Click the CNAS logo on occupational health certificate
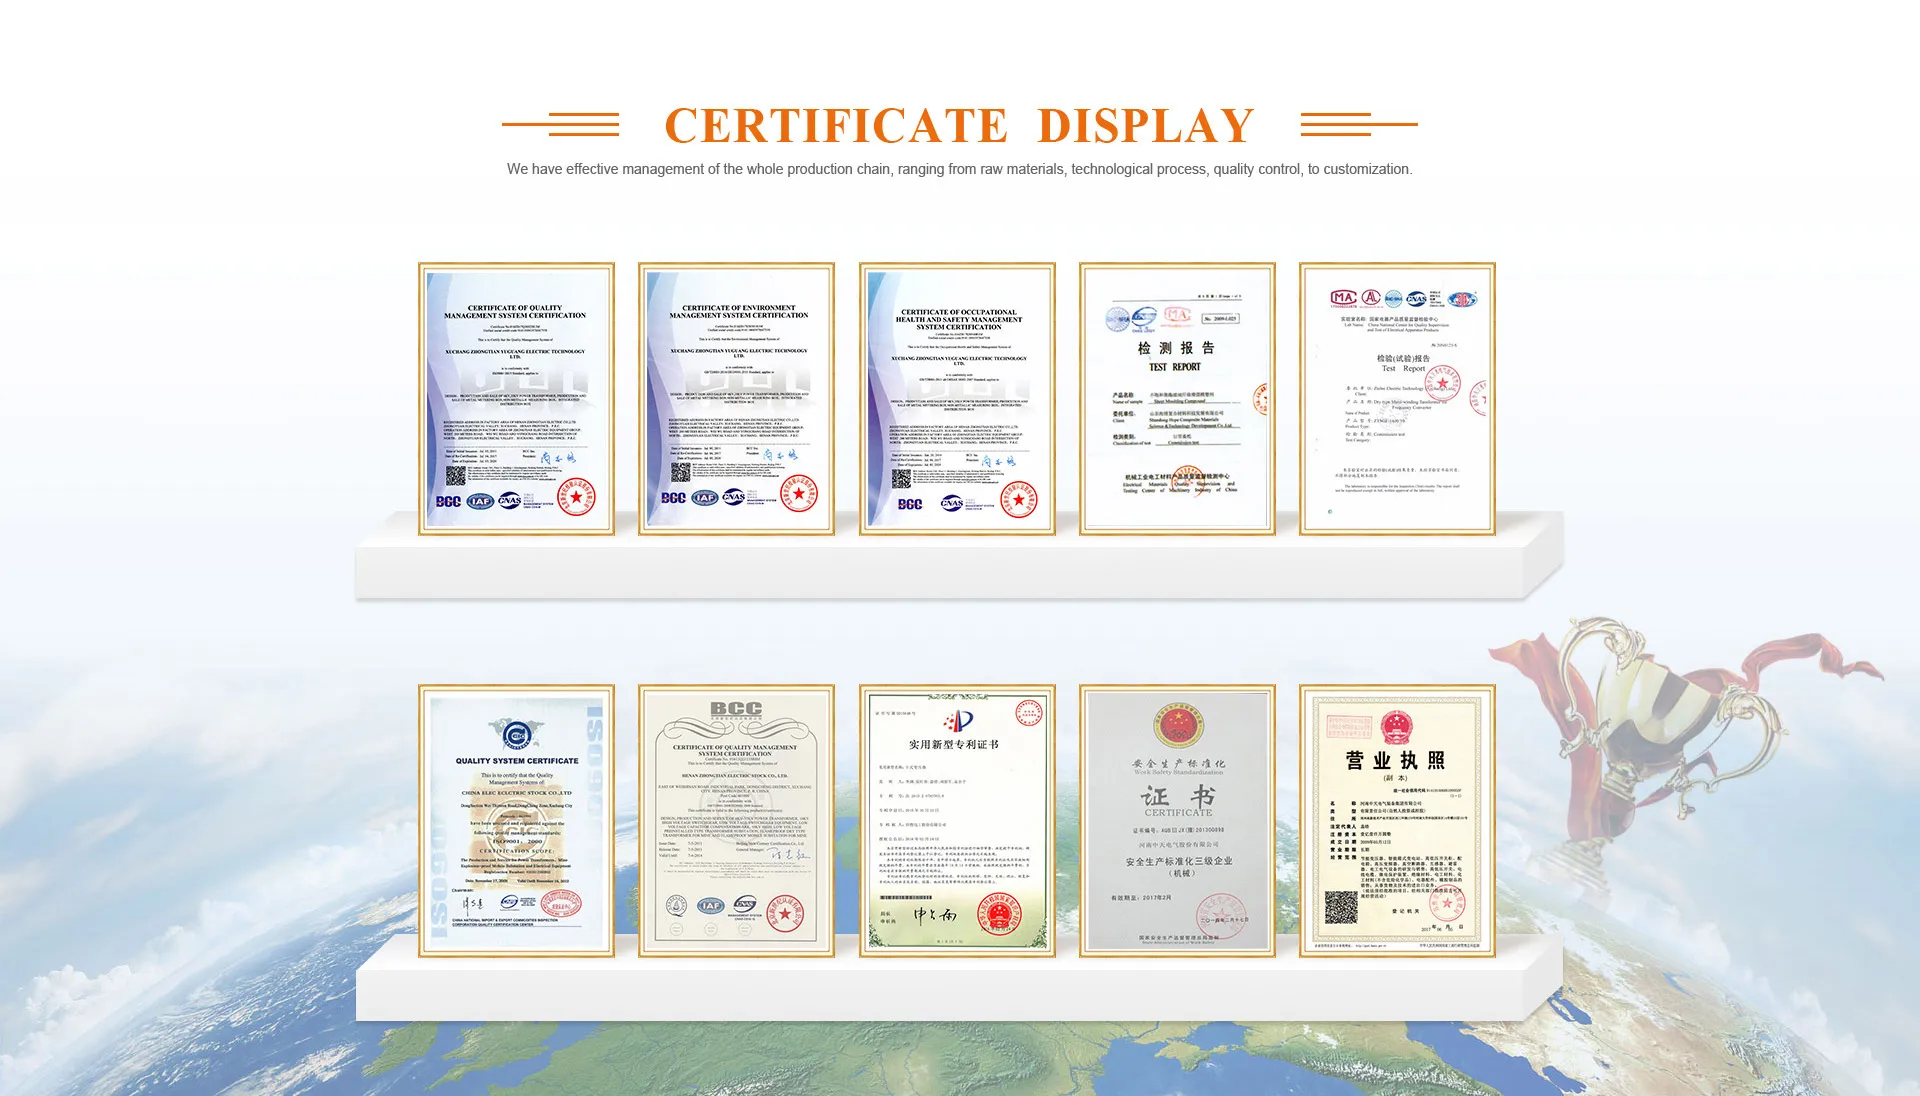The height and width of the screenshot is (1096, 1920). pyautogui.click(x=951, y=503)
